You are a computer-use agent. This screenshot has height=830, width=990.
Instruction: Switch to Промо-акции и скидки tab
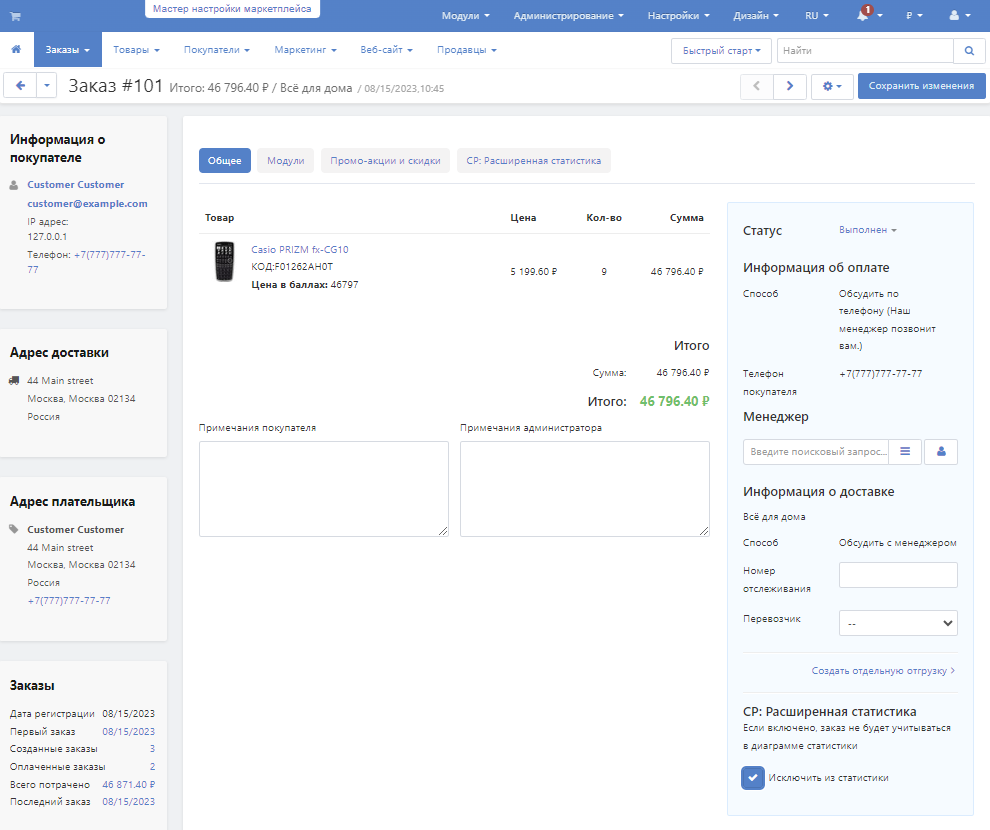tap(385, 161)
